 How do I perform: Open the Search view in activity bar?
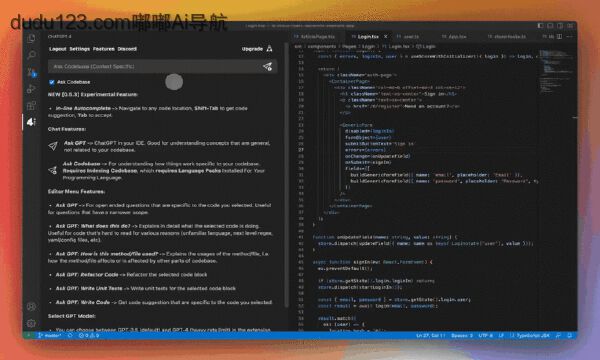tap(31, 55)
